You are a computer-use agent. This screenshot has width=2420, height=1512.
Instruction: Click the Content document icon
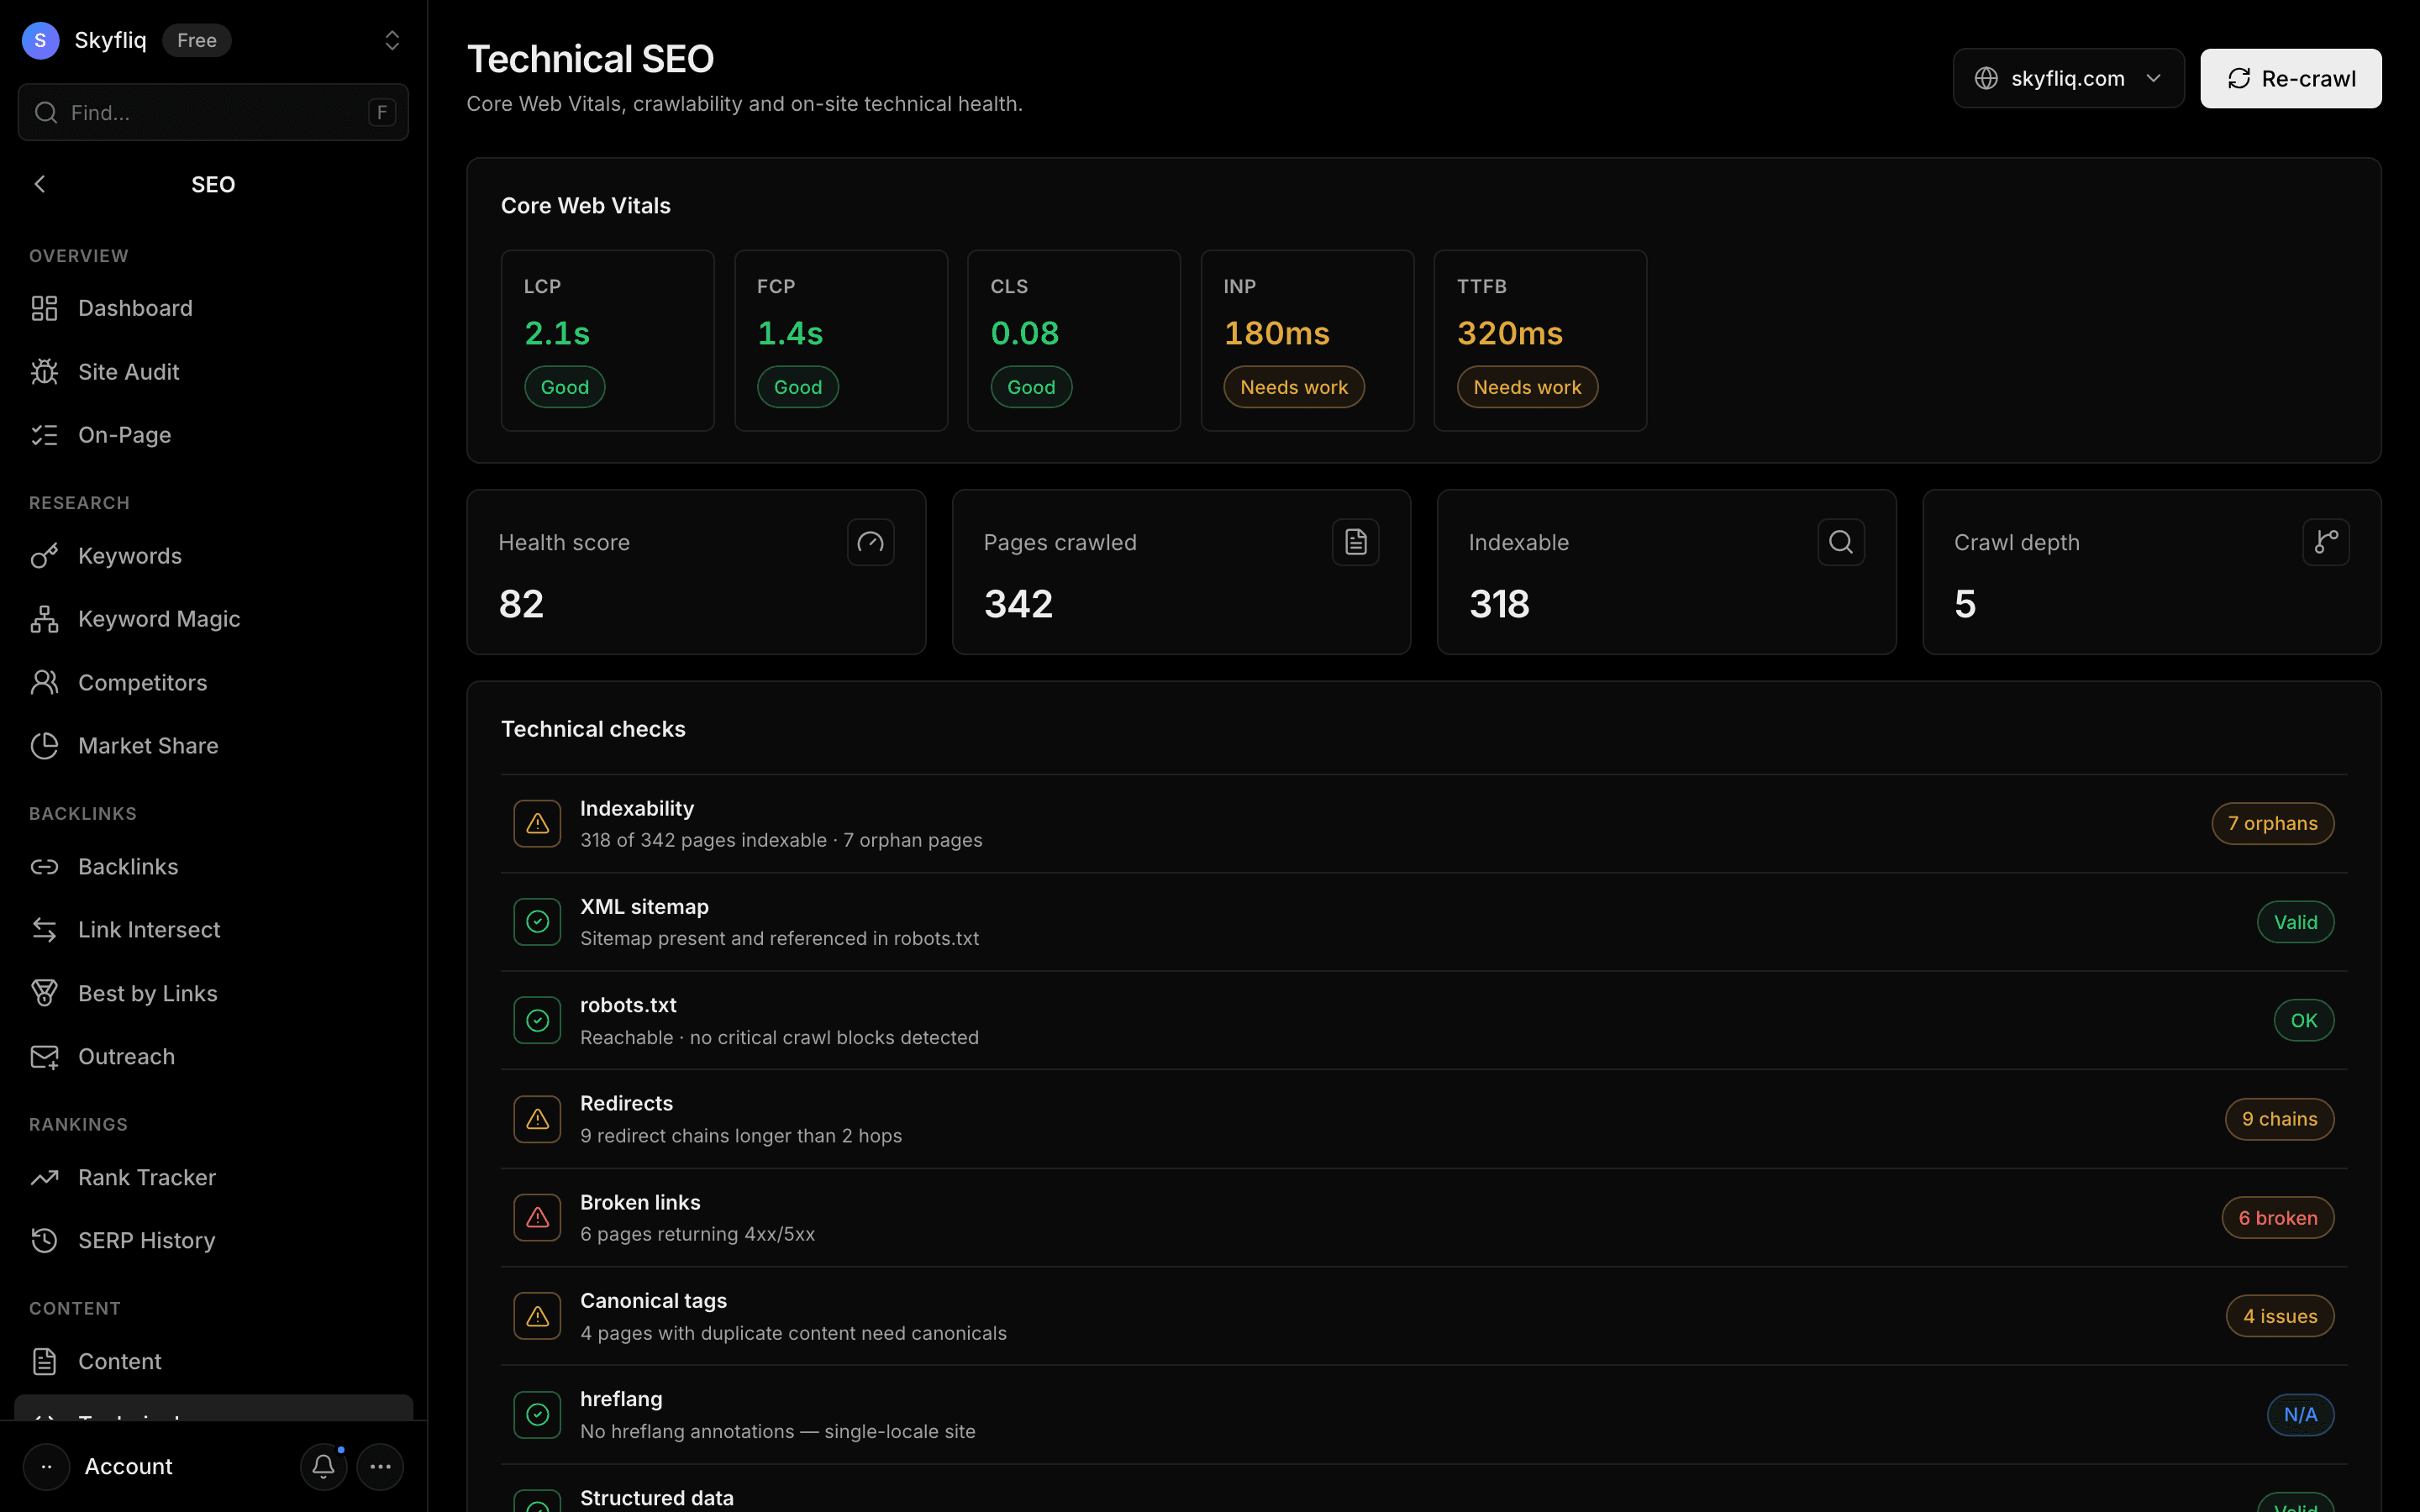(44, 1362)
